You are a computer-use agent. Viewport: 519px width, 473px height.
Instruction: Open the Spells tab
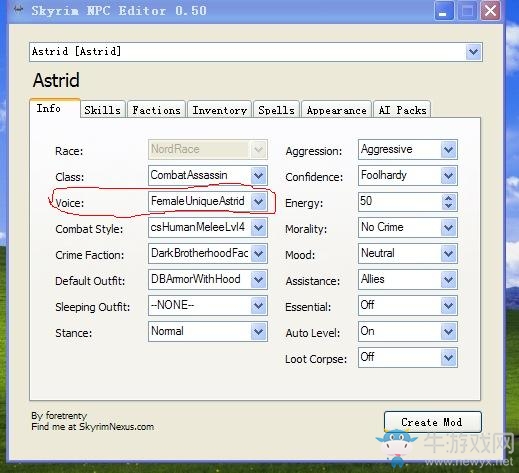(276, 110)
